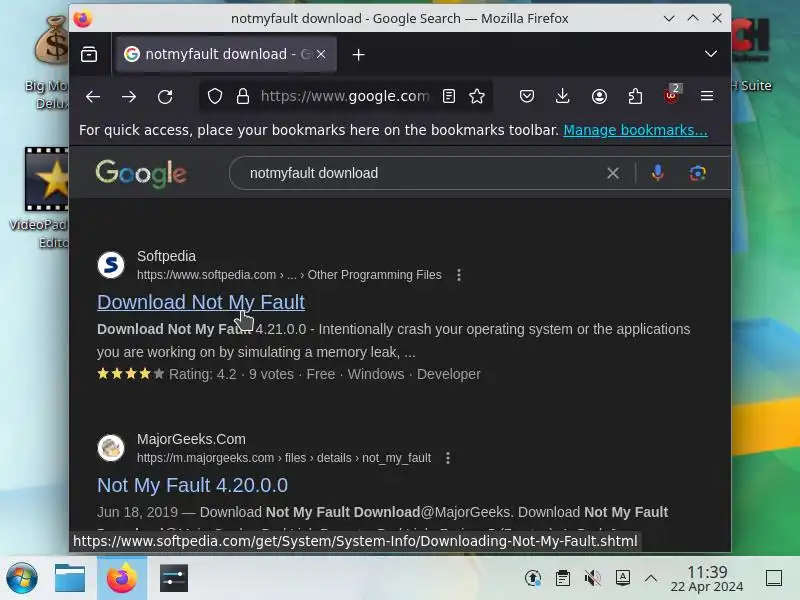The image size is (800, 600).
Task: Start voice search with microphone icon
Action: 658,173
